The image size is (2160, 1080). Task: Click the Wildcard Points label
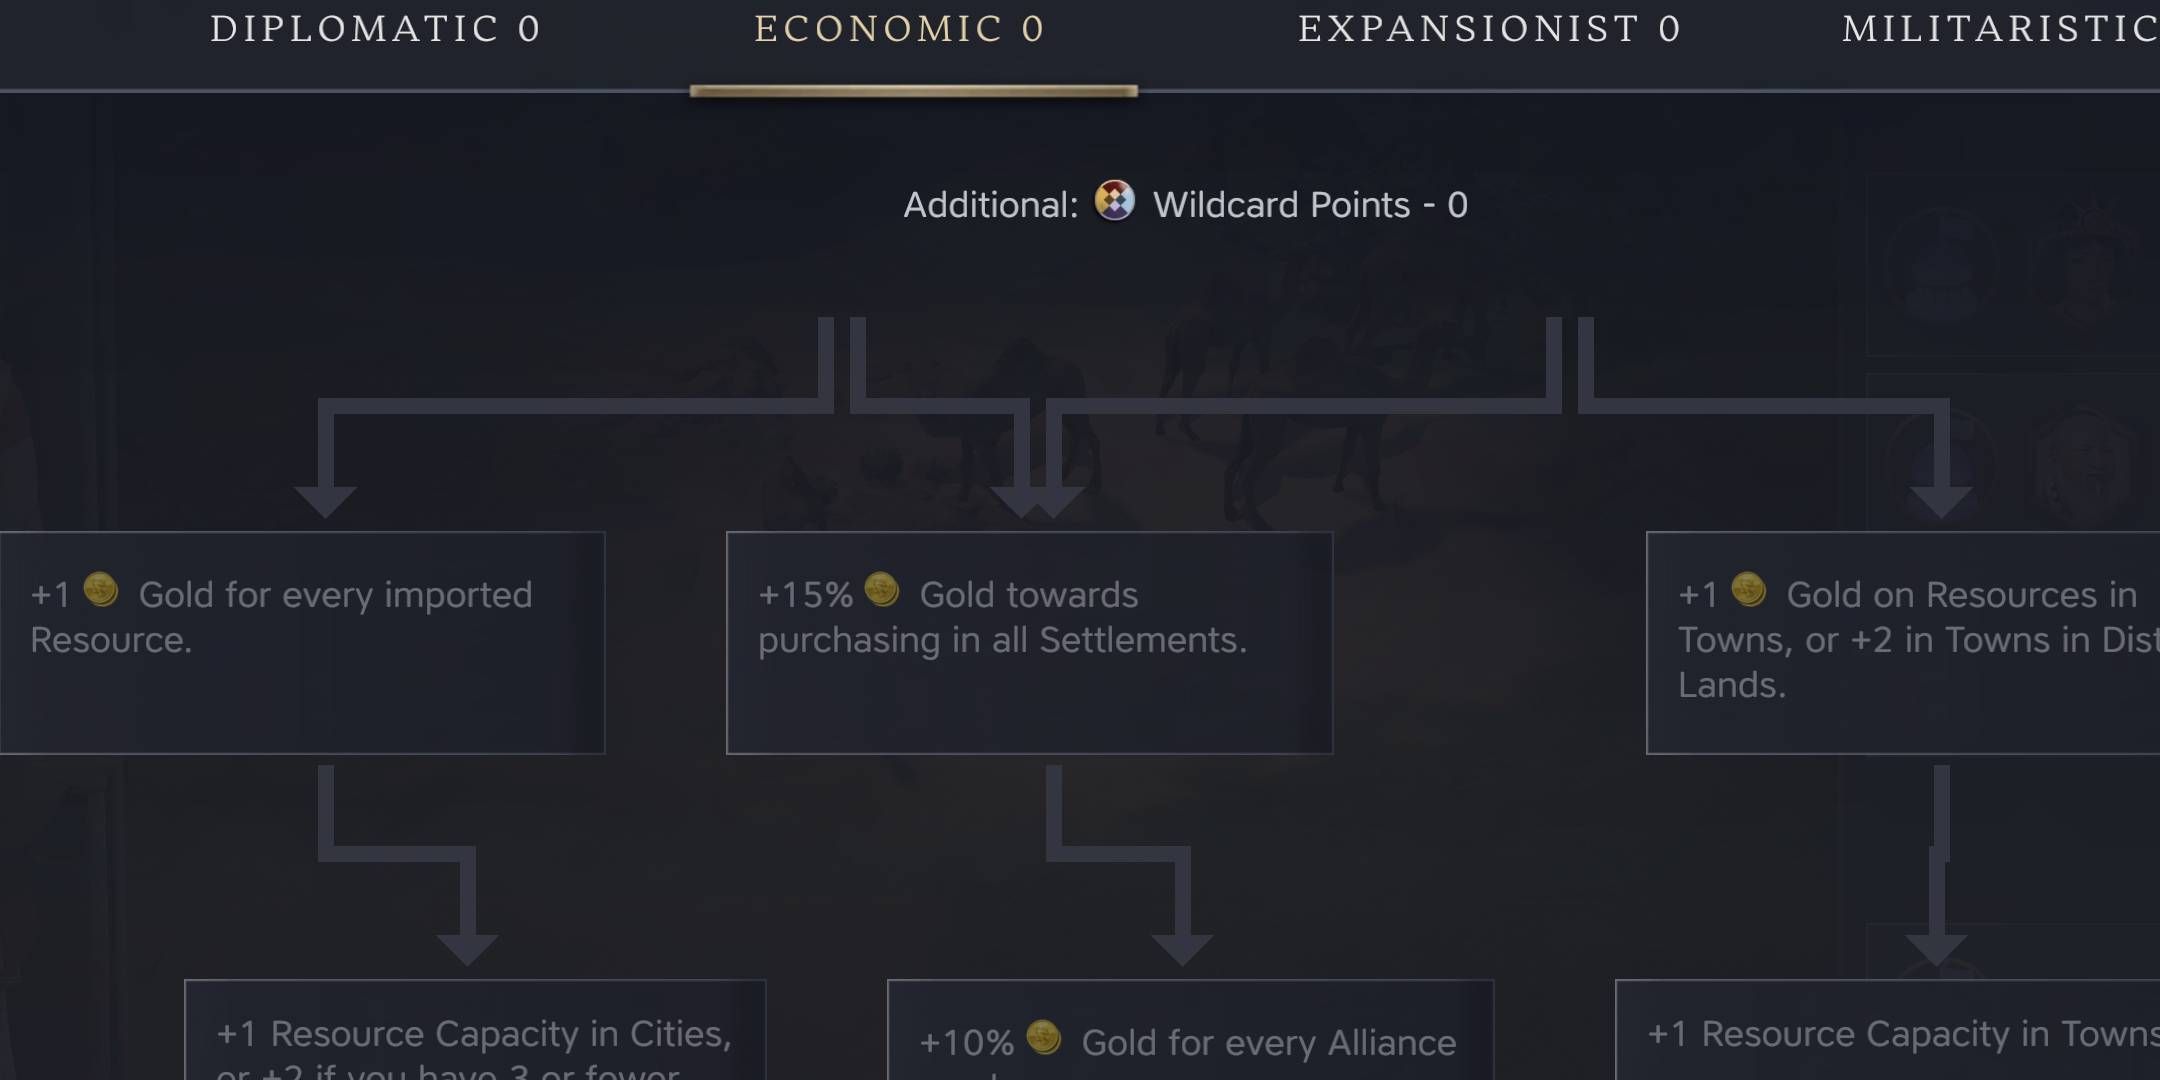pos(1310,205)
